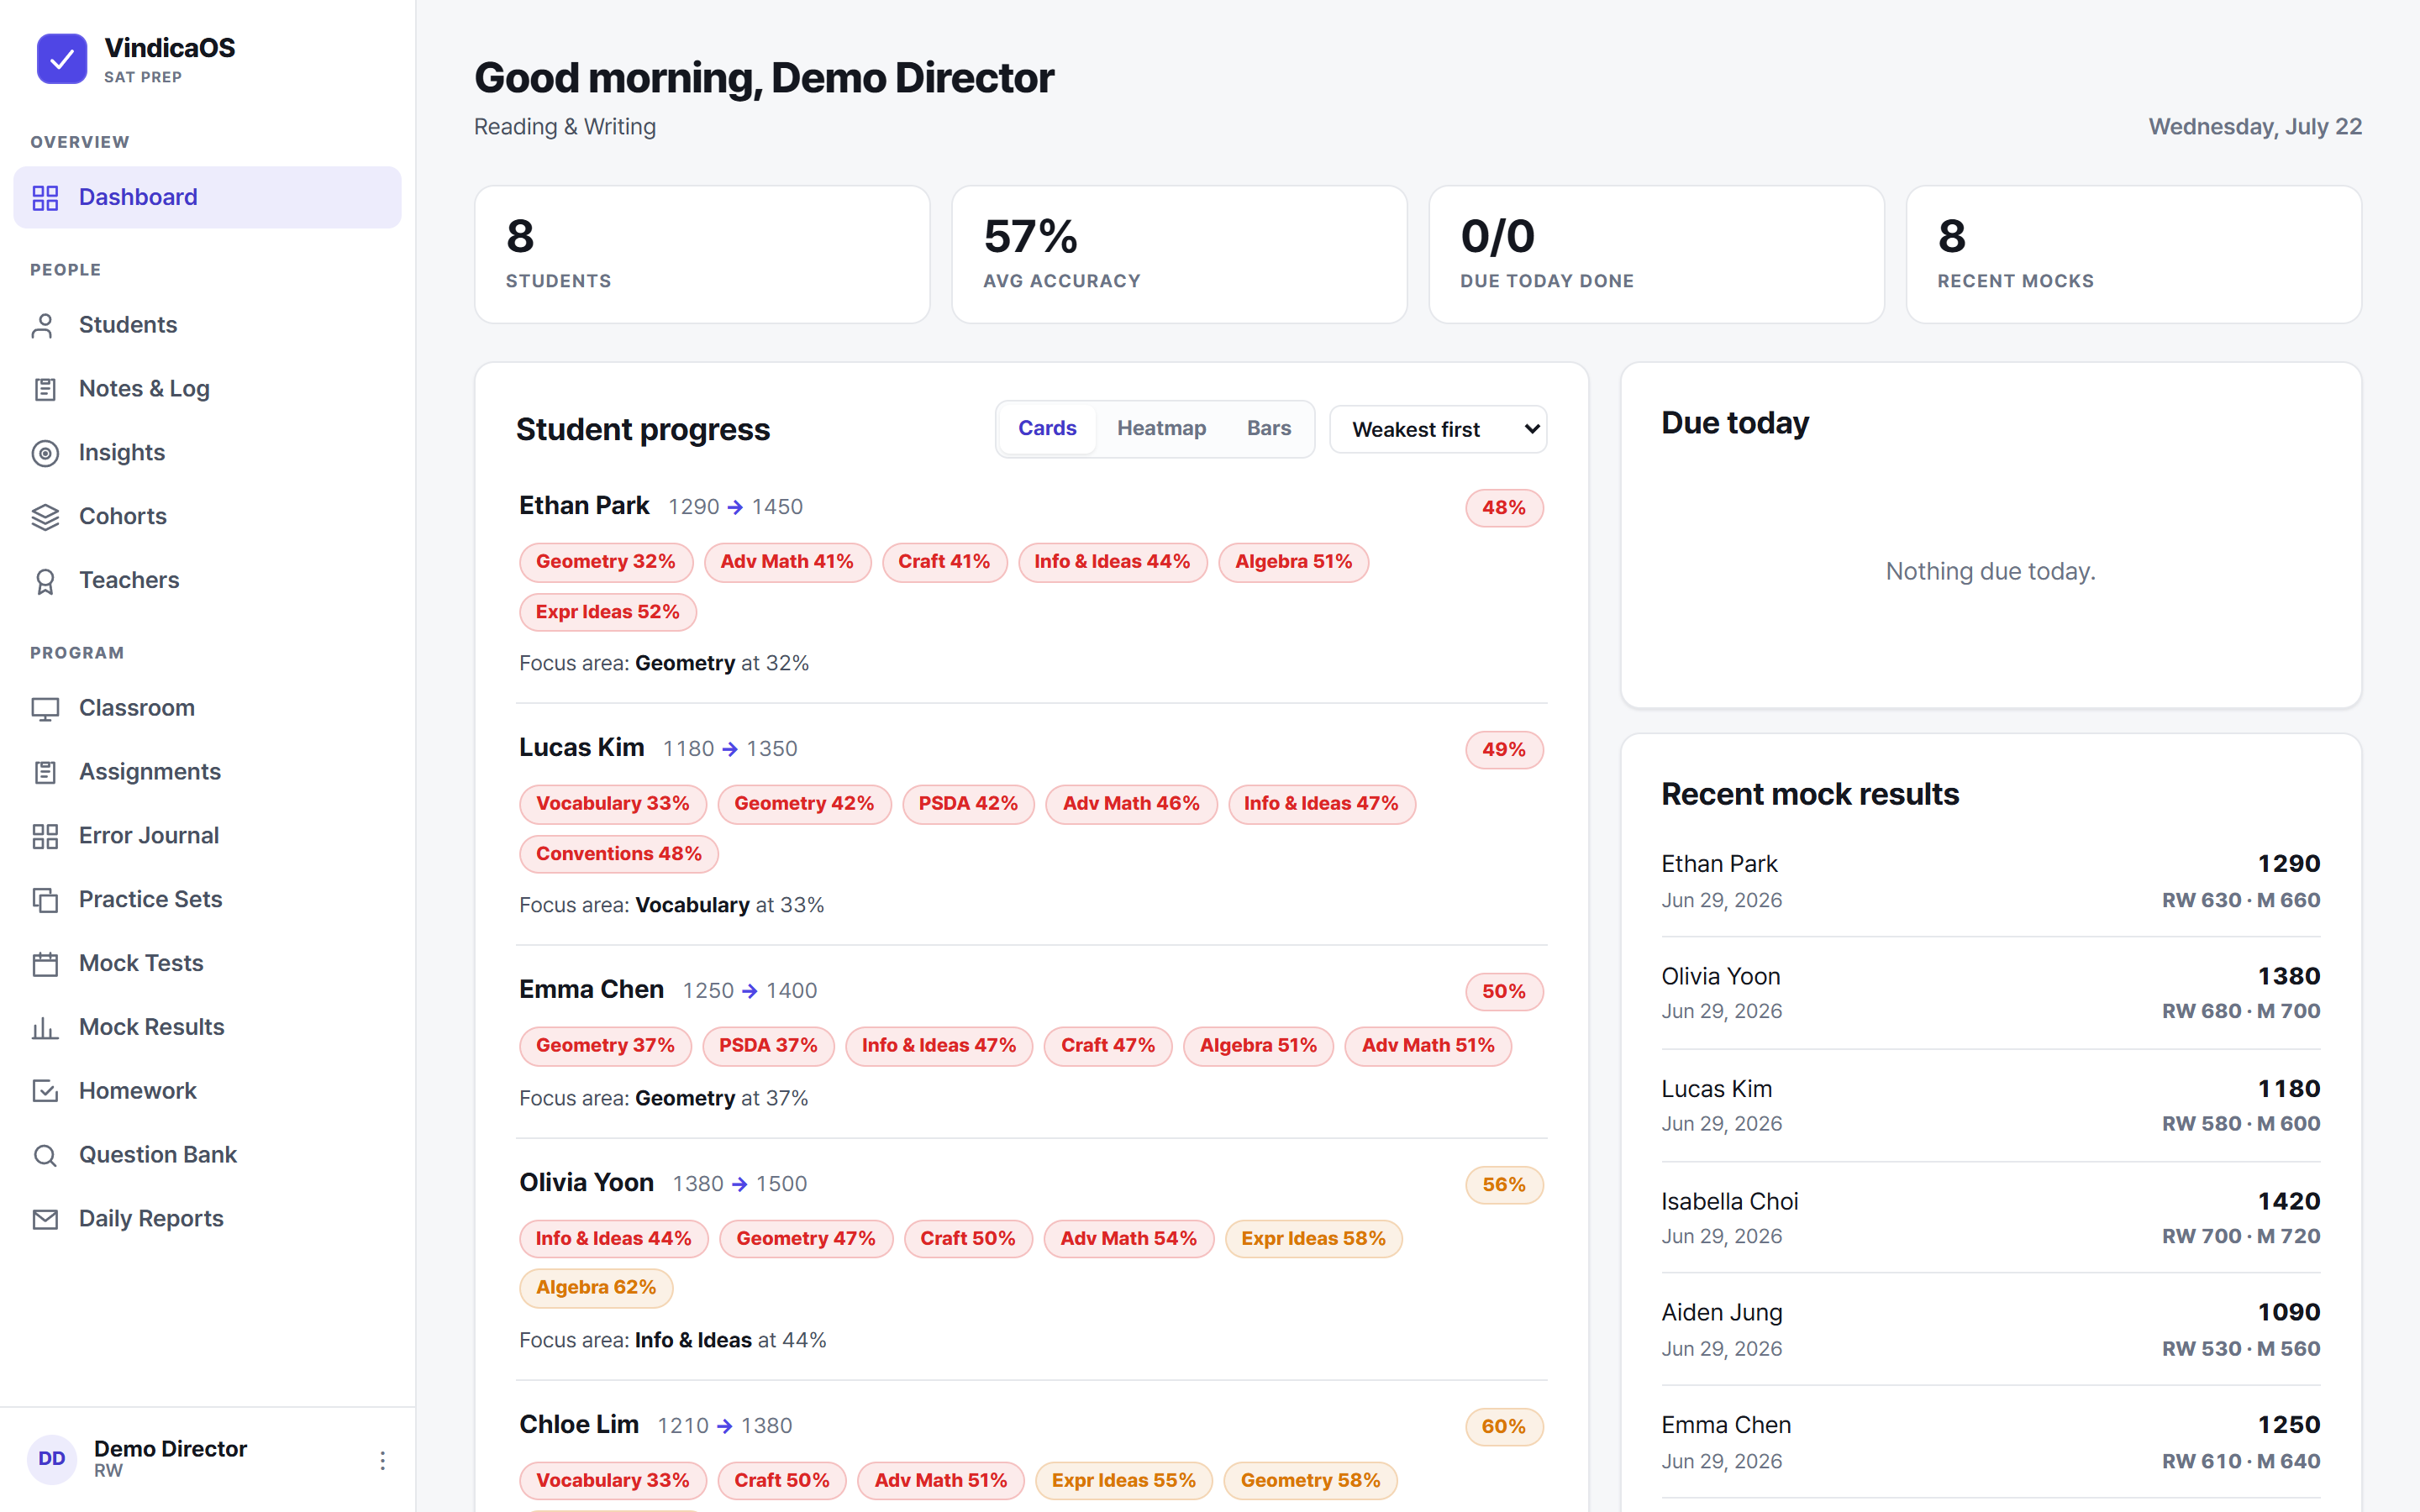The height and width of the screenshot is (1512, 2420).
Task: Switch to the Heatmap view tab
Action: [x=1161, y=428]
